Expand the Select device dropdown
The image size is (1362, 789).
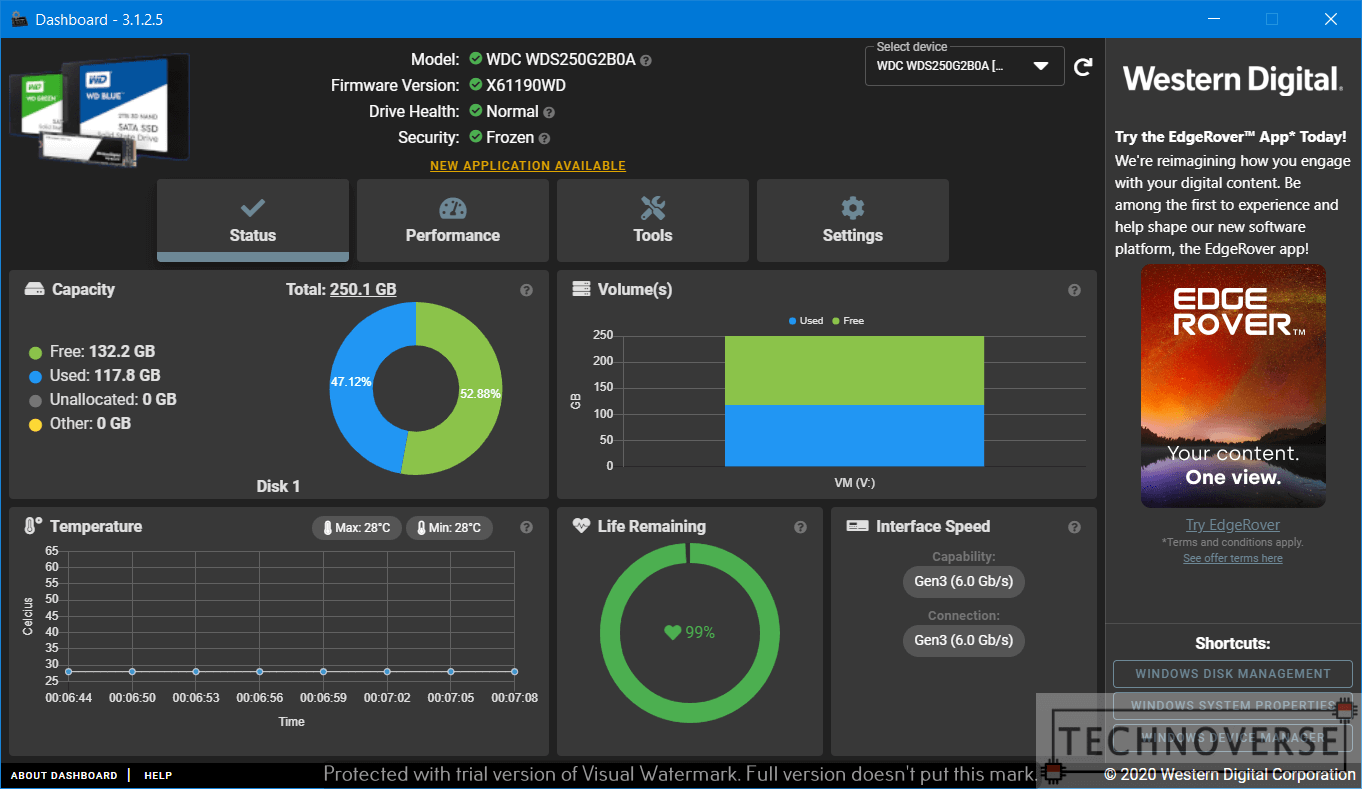pos(965,66)
